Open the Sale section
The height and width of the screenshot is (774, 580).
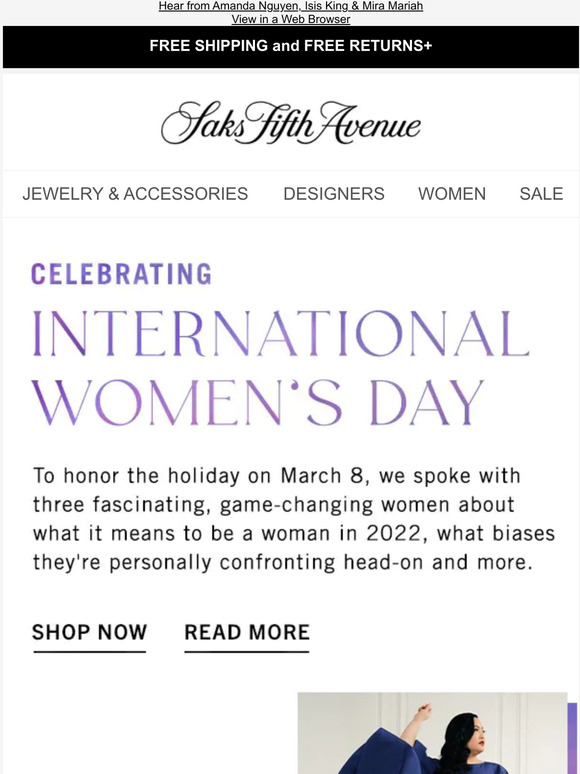(541, 194)
